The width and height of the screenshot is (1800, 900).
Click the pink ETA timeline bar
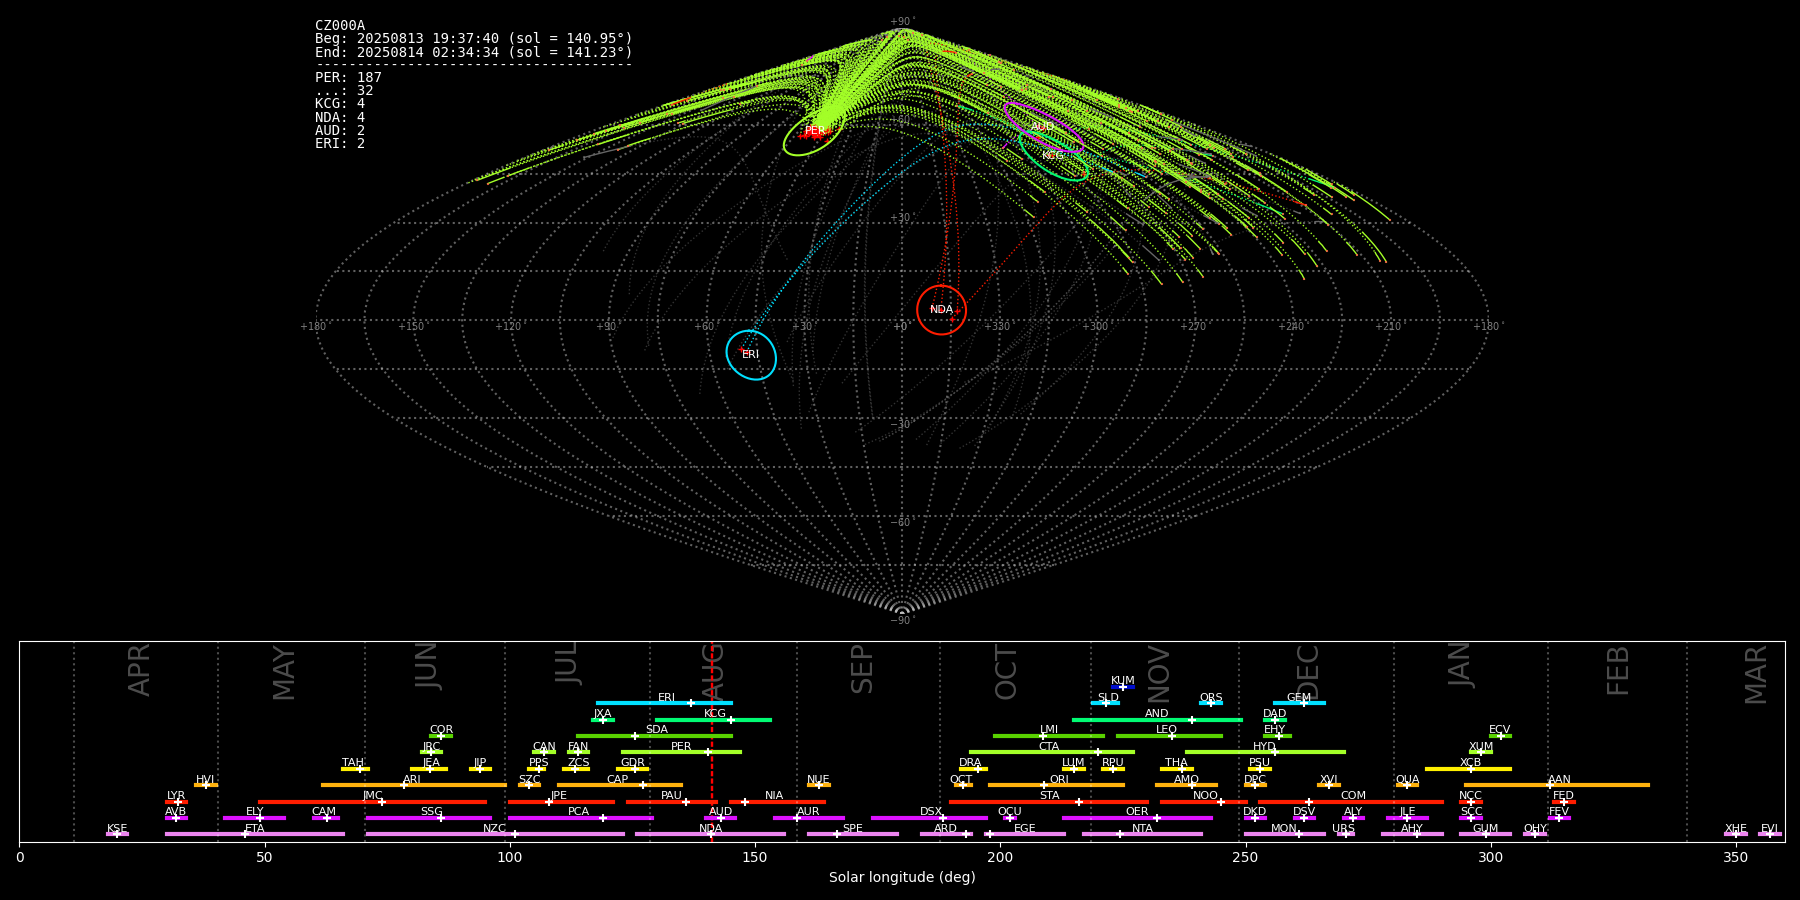(255, 833)
